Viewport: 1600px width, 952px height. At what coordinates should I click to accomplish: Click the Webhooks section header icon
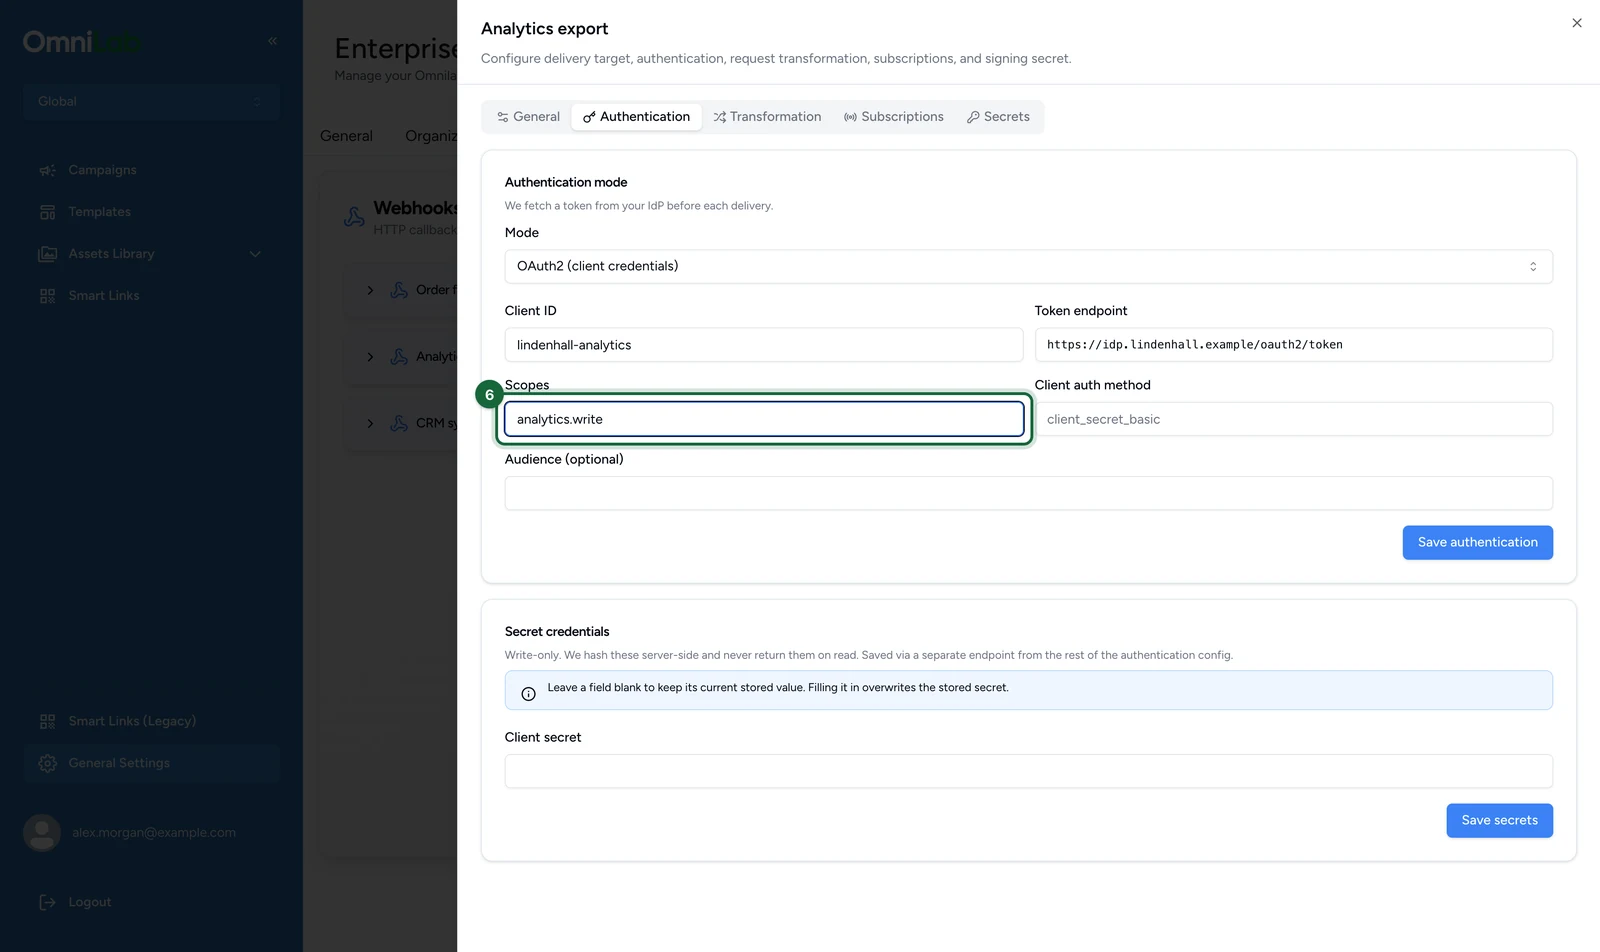(x=354, y=217)
